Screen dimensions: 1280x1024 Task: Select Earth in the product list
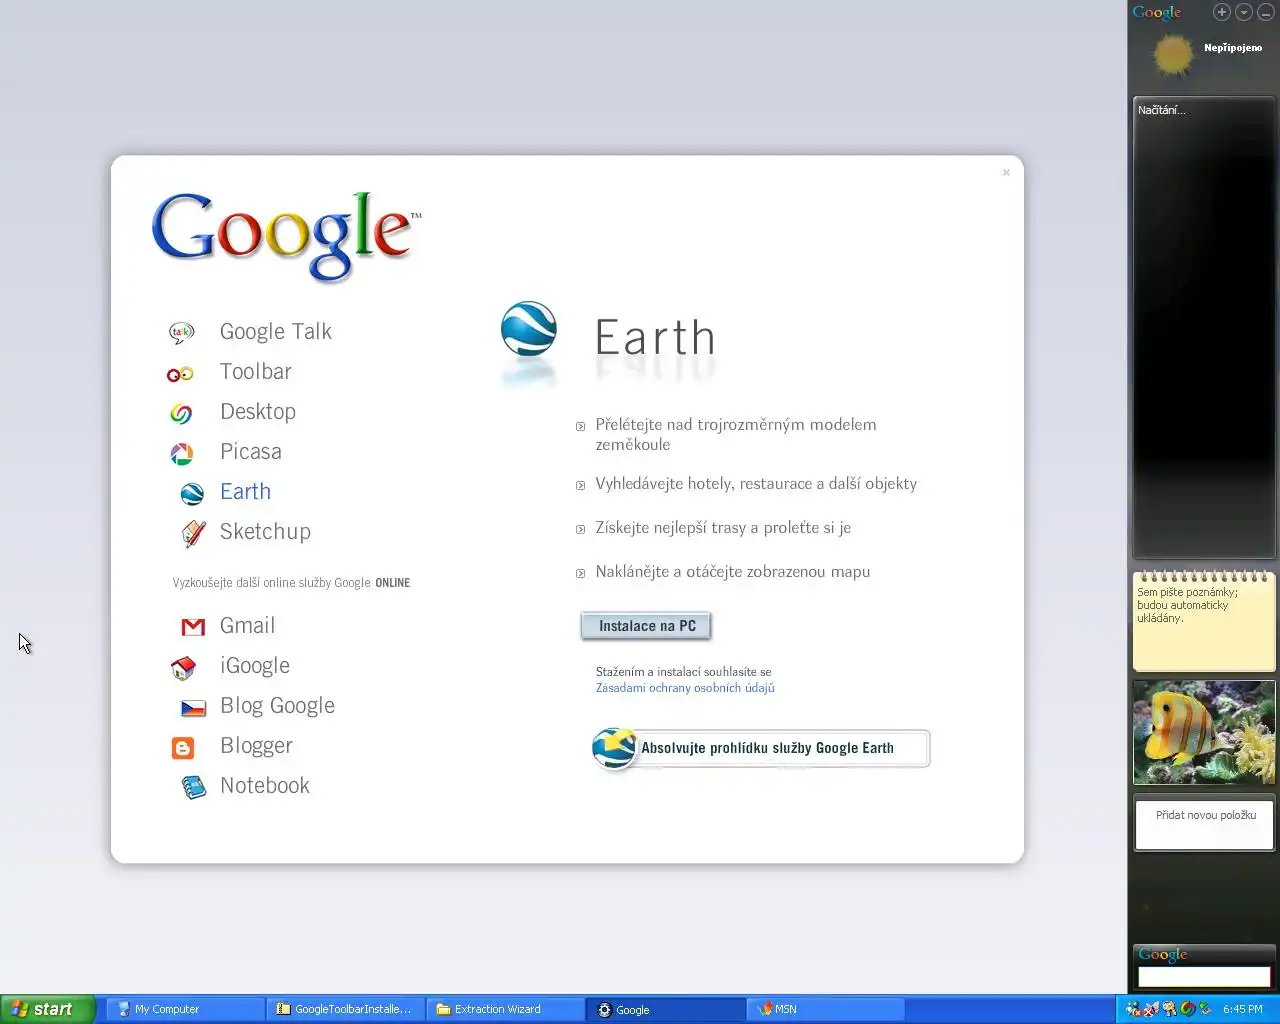pos(245,492)
